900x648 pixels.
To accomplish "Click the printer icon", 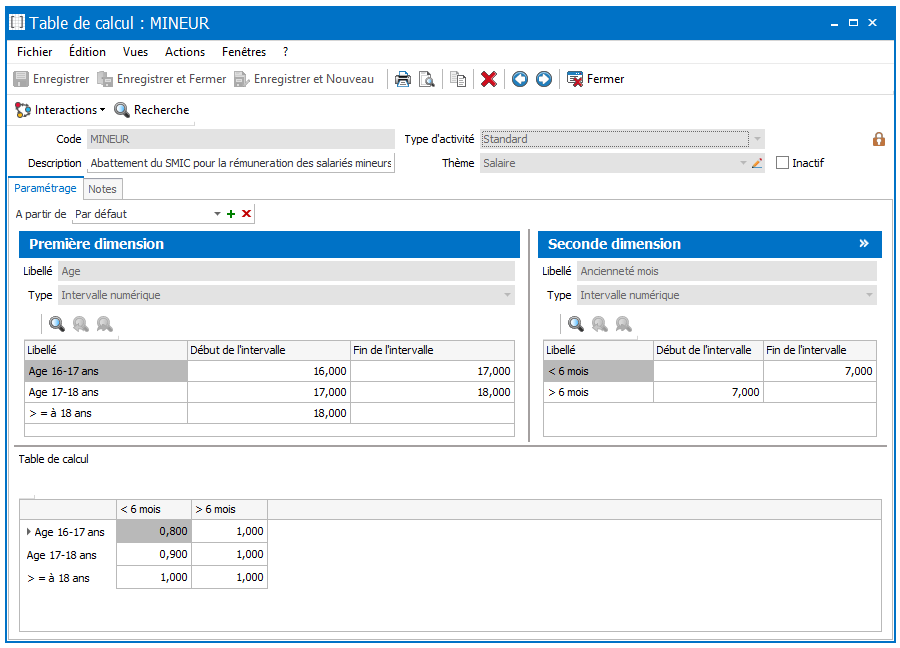I will [x=403, y=79].
